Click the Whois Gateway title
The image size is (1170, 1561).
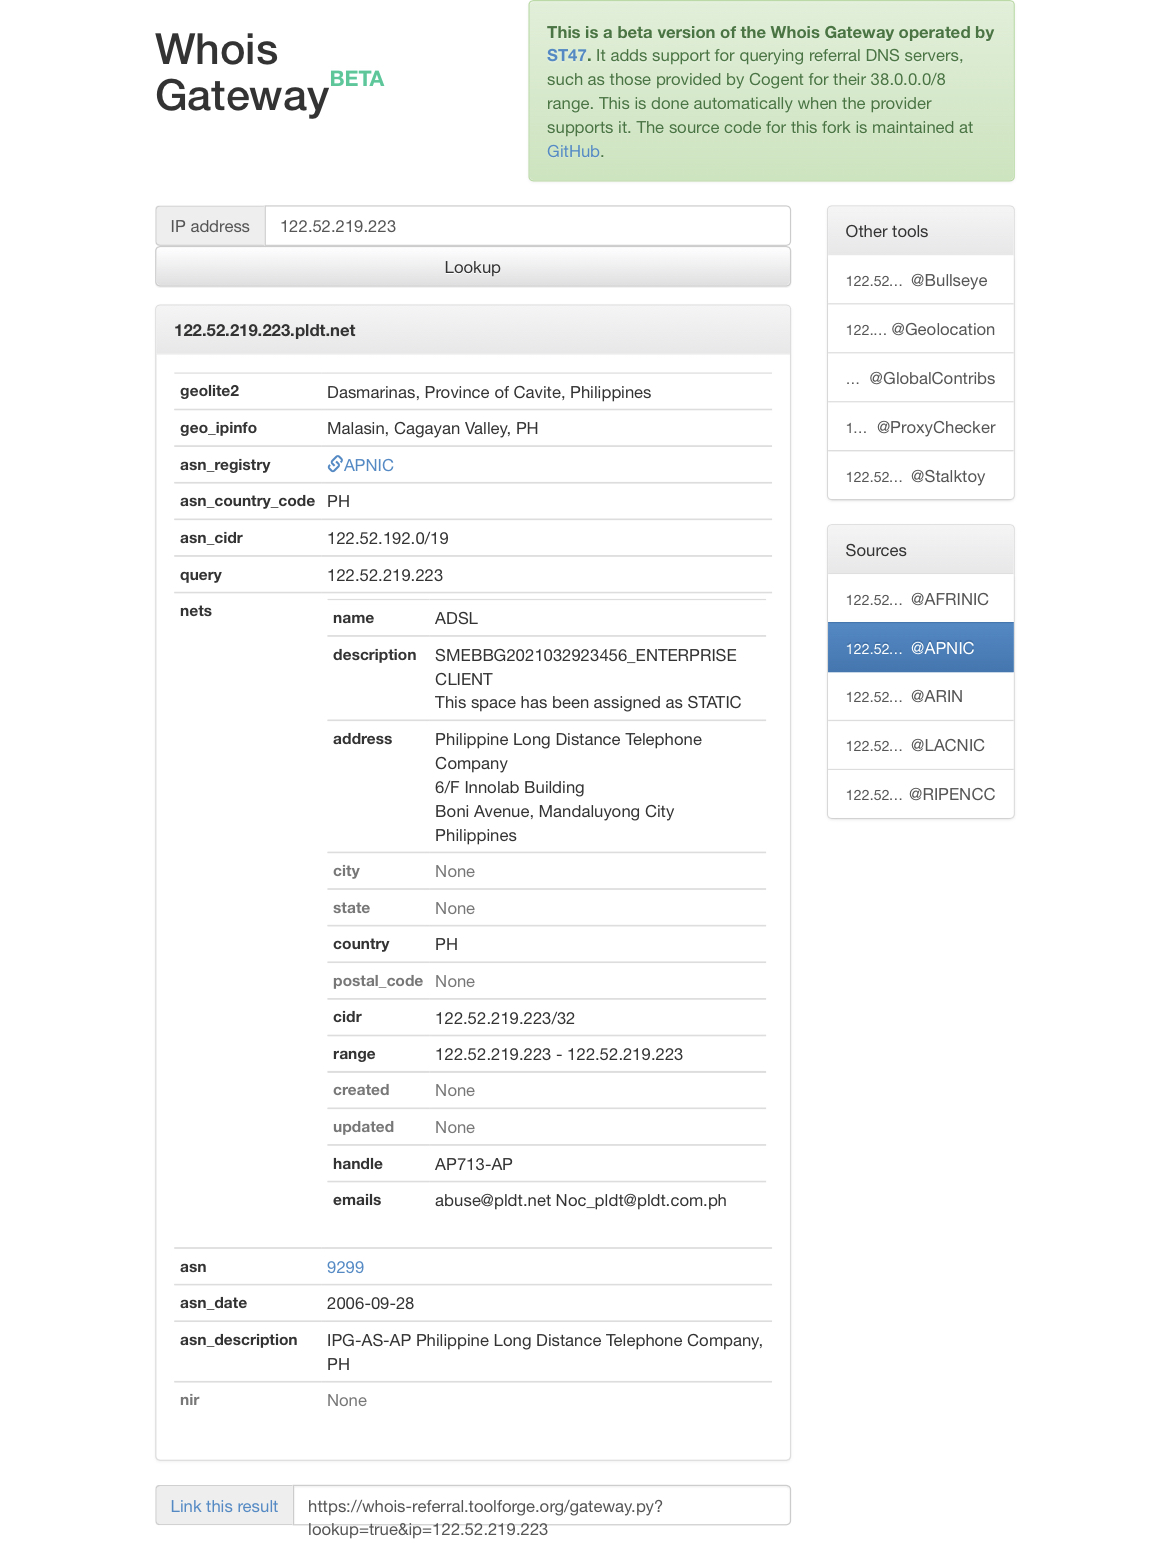point(242,72)
